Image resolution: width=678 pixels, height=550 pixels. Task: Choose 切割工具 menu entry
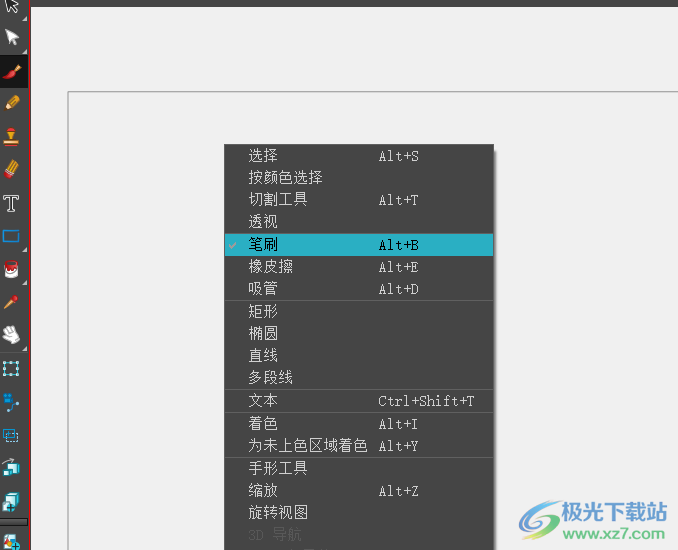[359, 200]
